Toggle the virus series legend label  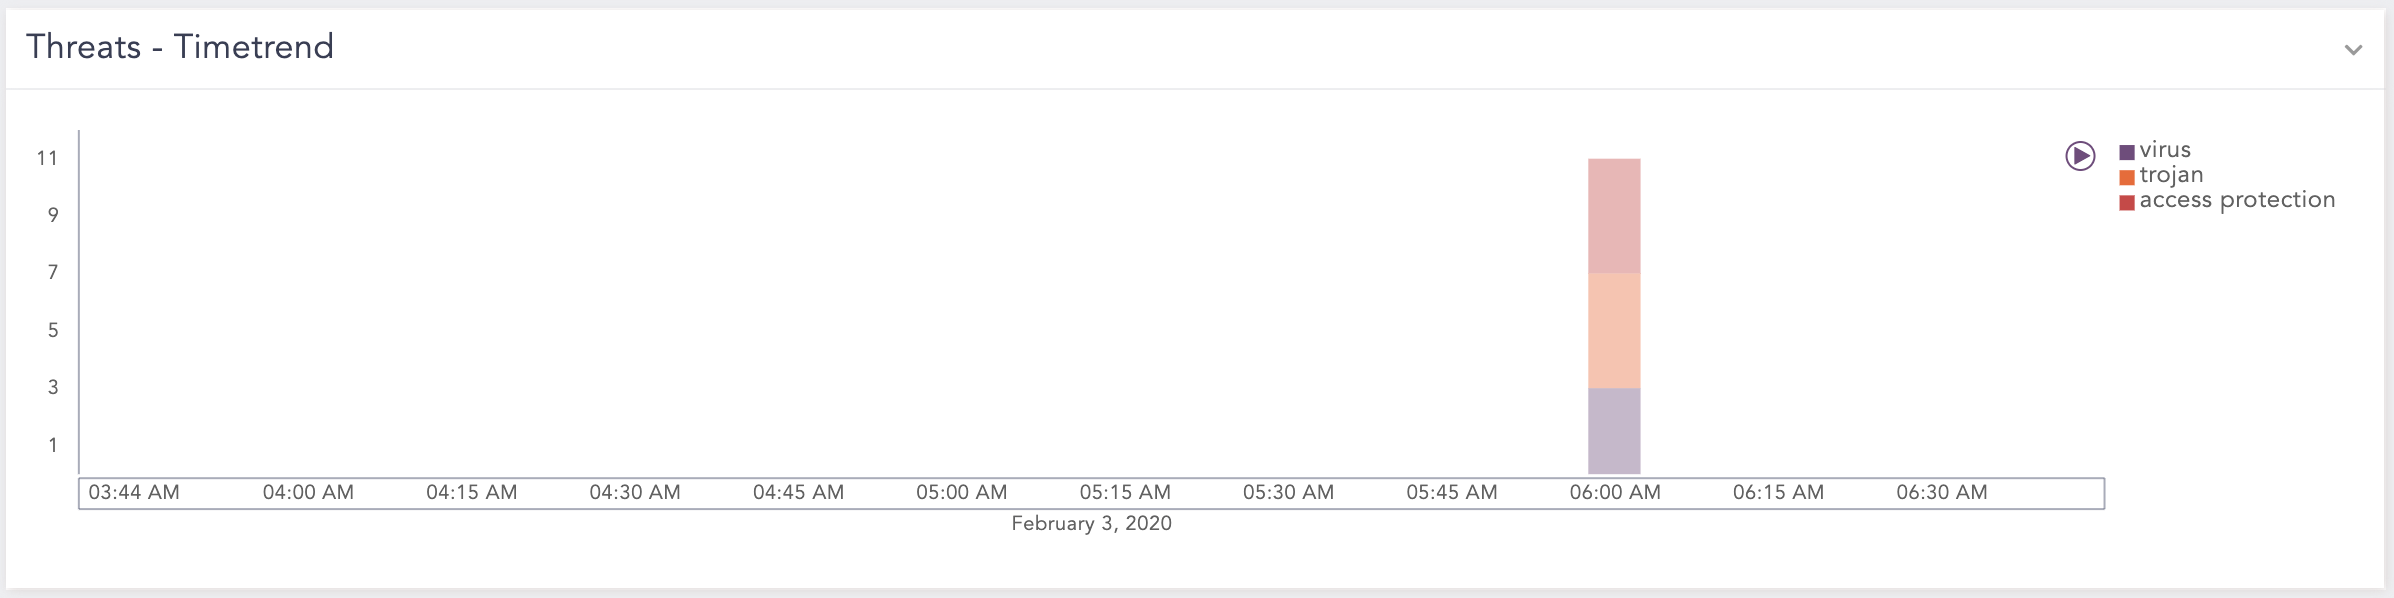click(2165, 150)
